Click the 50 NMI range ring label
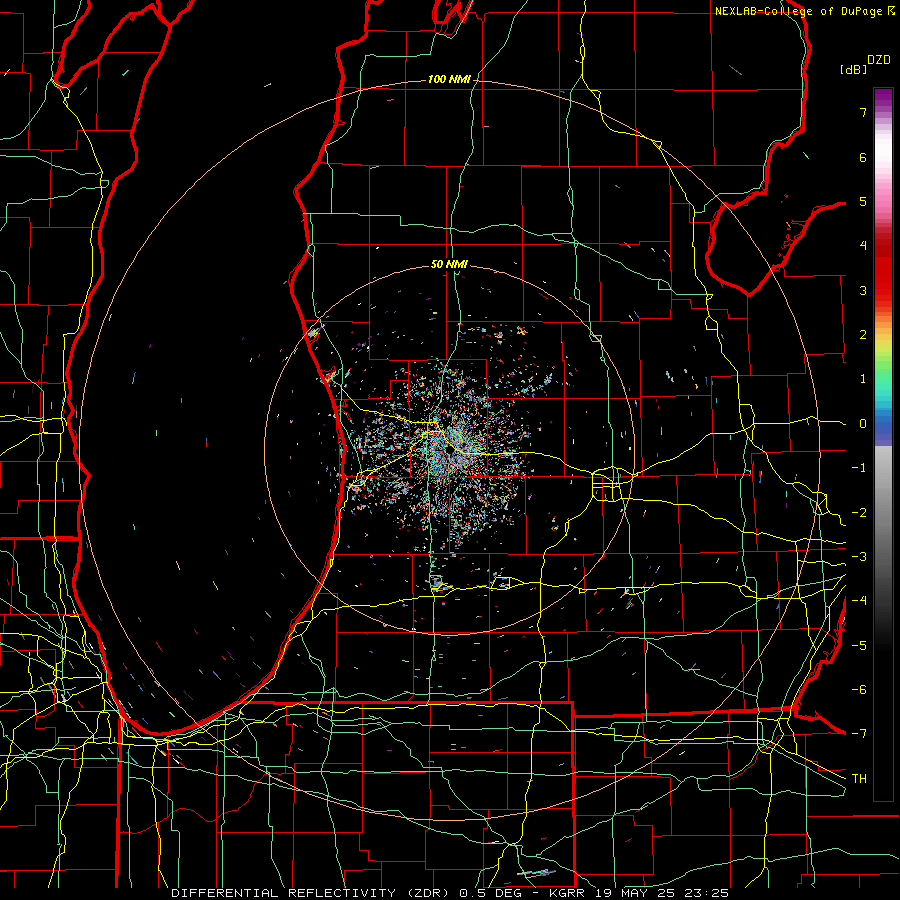Viewport: 900px width, 900px height. pyautogui.click(x=449, y=264)
